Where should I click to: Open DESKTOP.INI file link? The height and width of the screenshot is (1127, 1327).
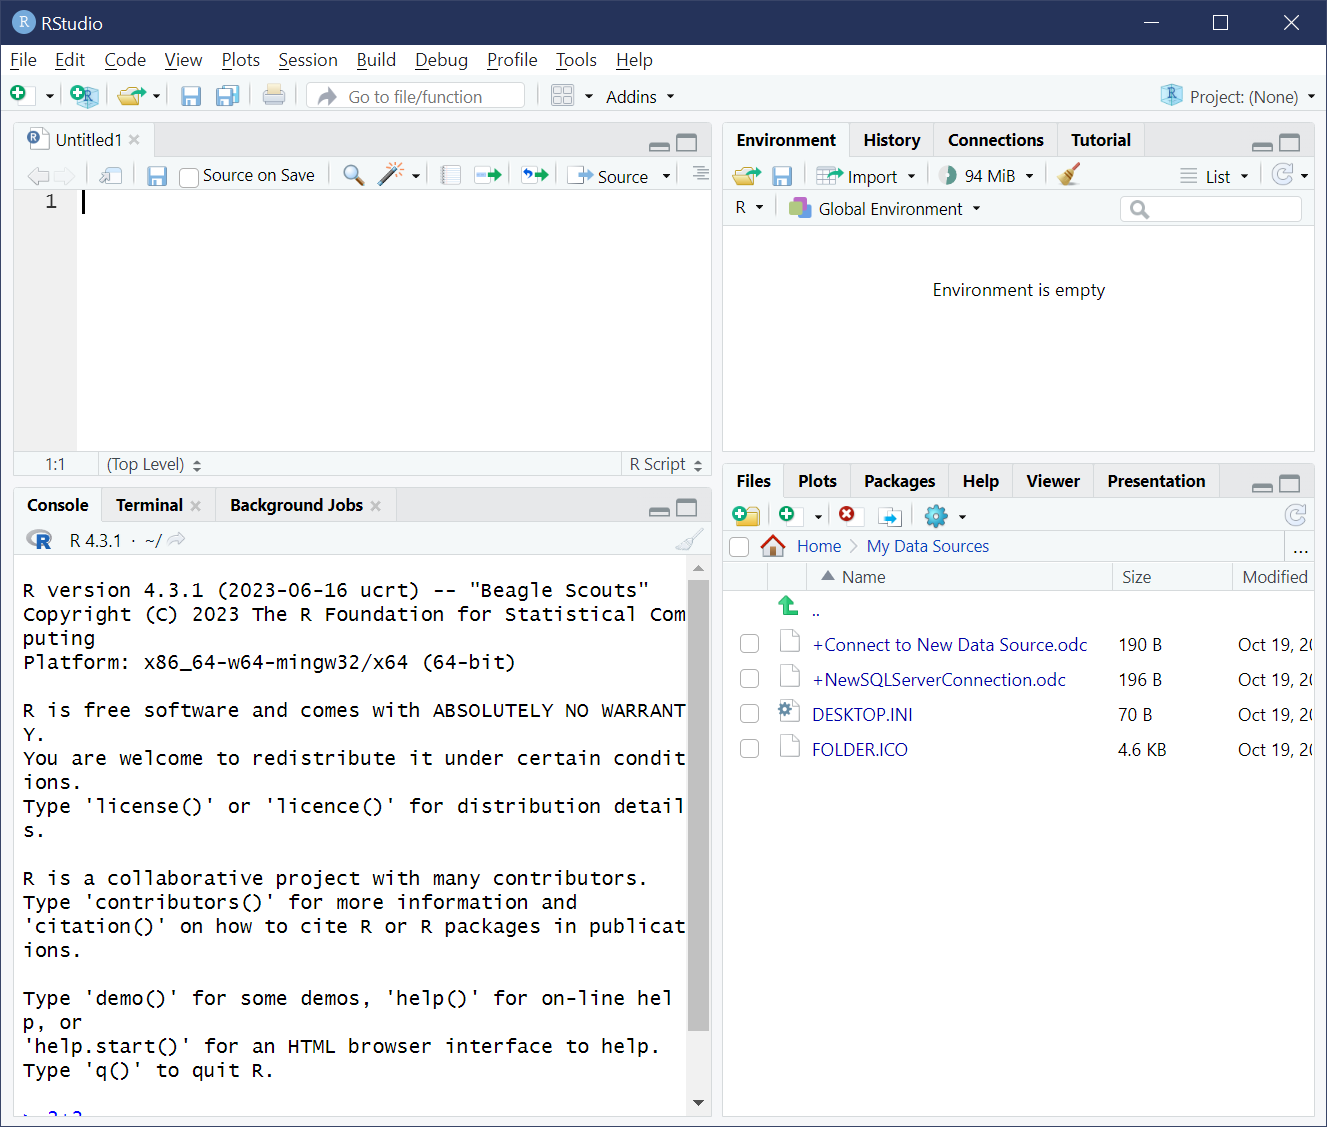tap(862, 714)
